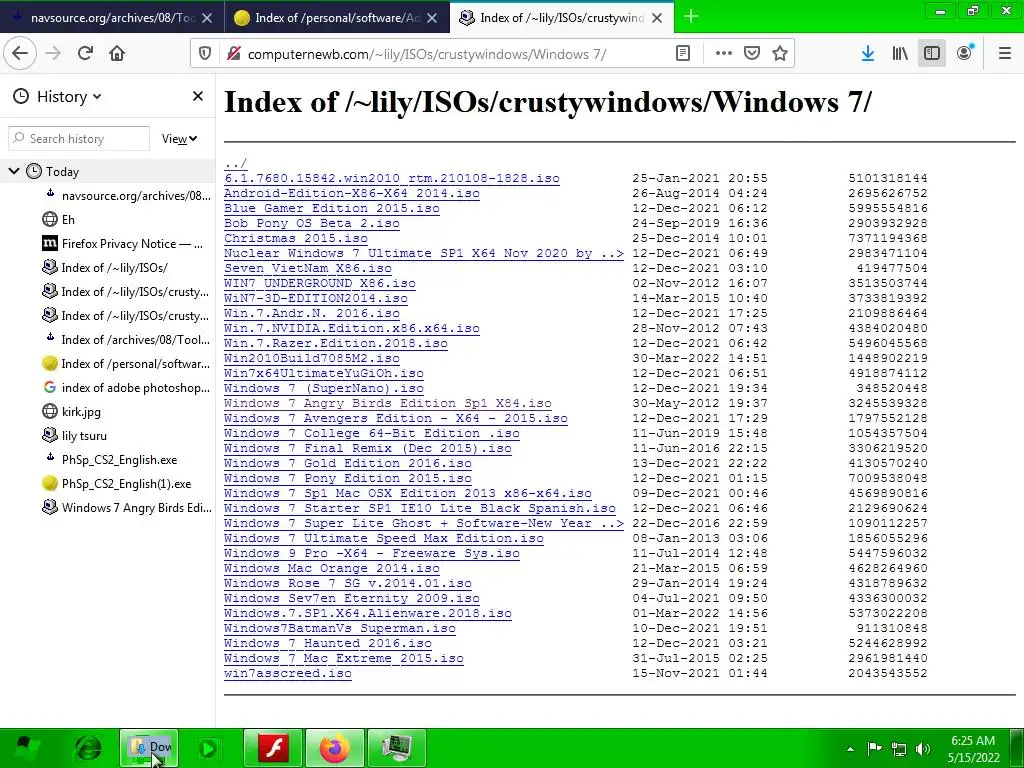Launch Internet Explorer from taskbar
The width and height of the screenshot is (1024, 768).
coord(88,748)
